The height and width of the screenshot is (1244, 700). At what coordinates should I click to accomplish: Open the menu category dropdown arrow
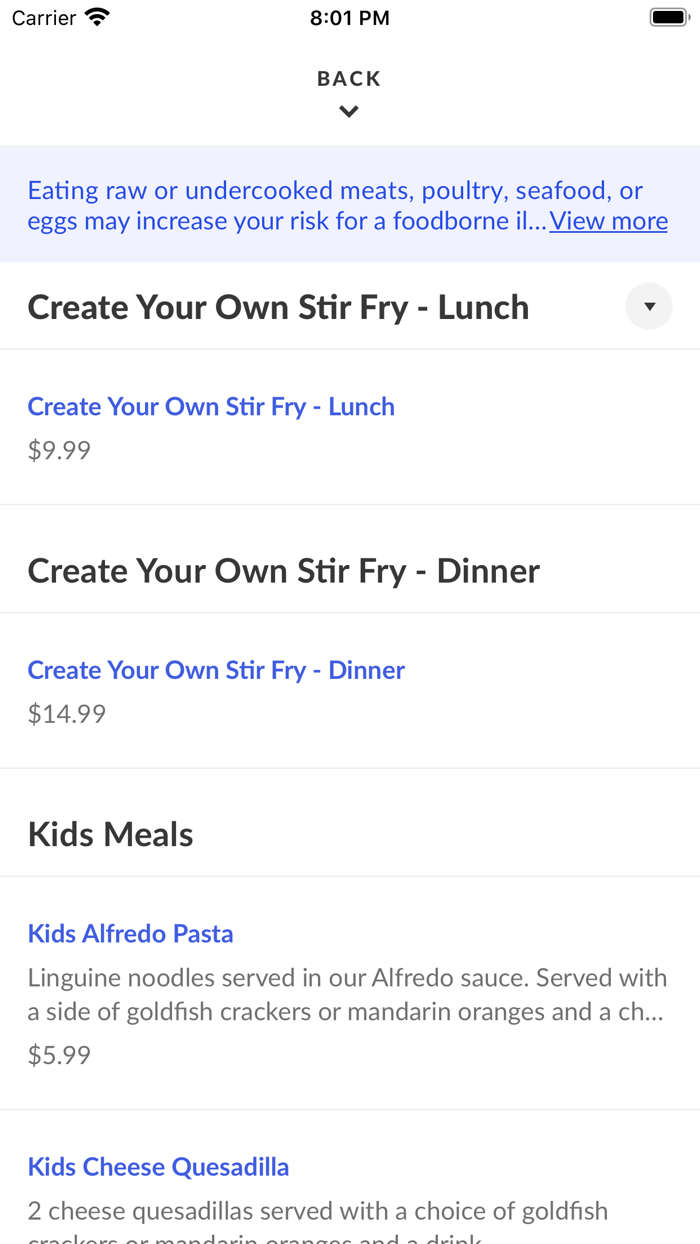(649, 307)
